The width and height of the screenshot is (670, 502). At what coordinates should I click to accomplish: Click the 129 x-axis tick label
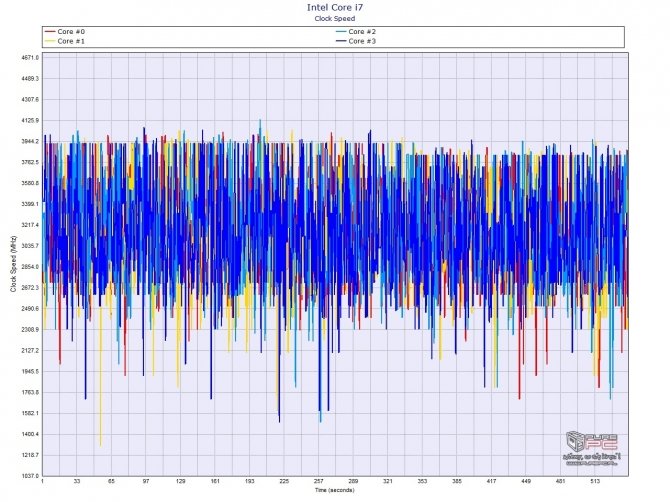[x=180, y=481]
